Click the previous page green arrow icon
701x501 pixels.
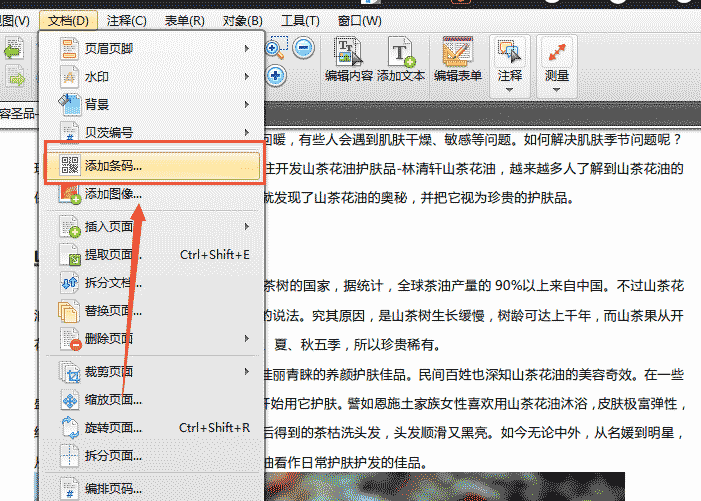(x=13, y=49)
